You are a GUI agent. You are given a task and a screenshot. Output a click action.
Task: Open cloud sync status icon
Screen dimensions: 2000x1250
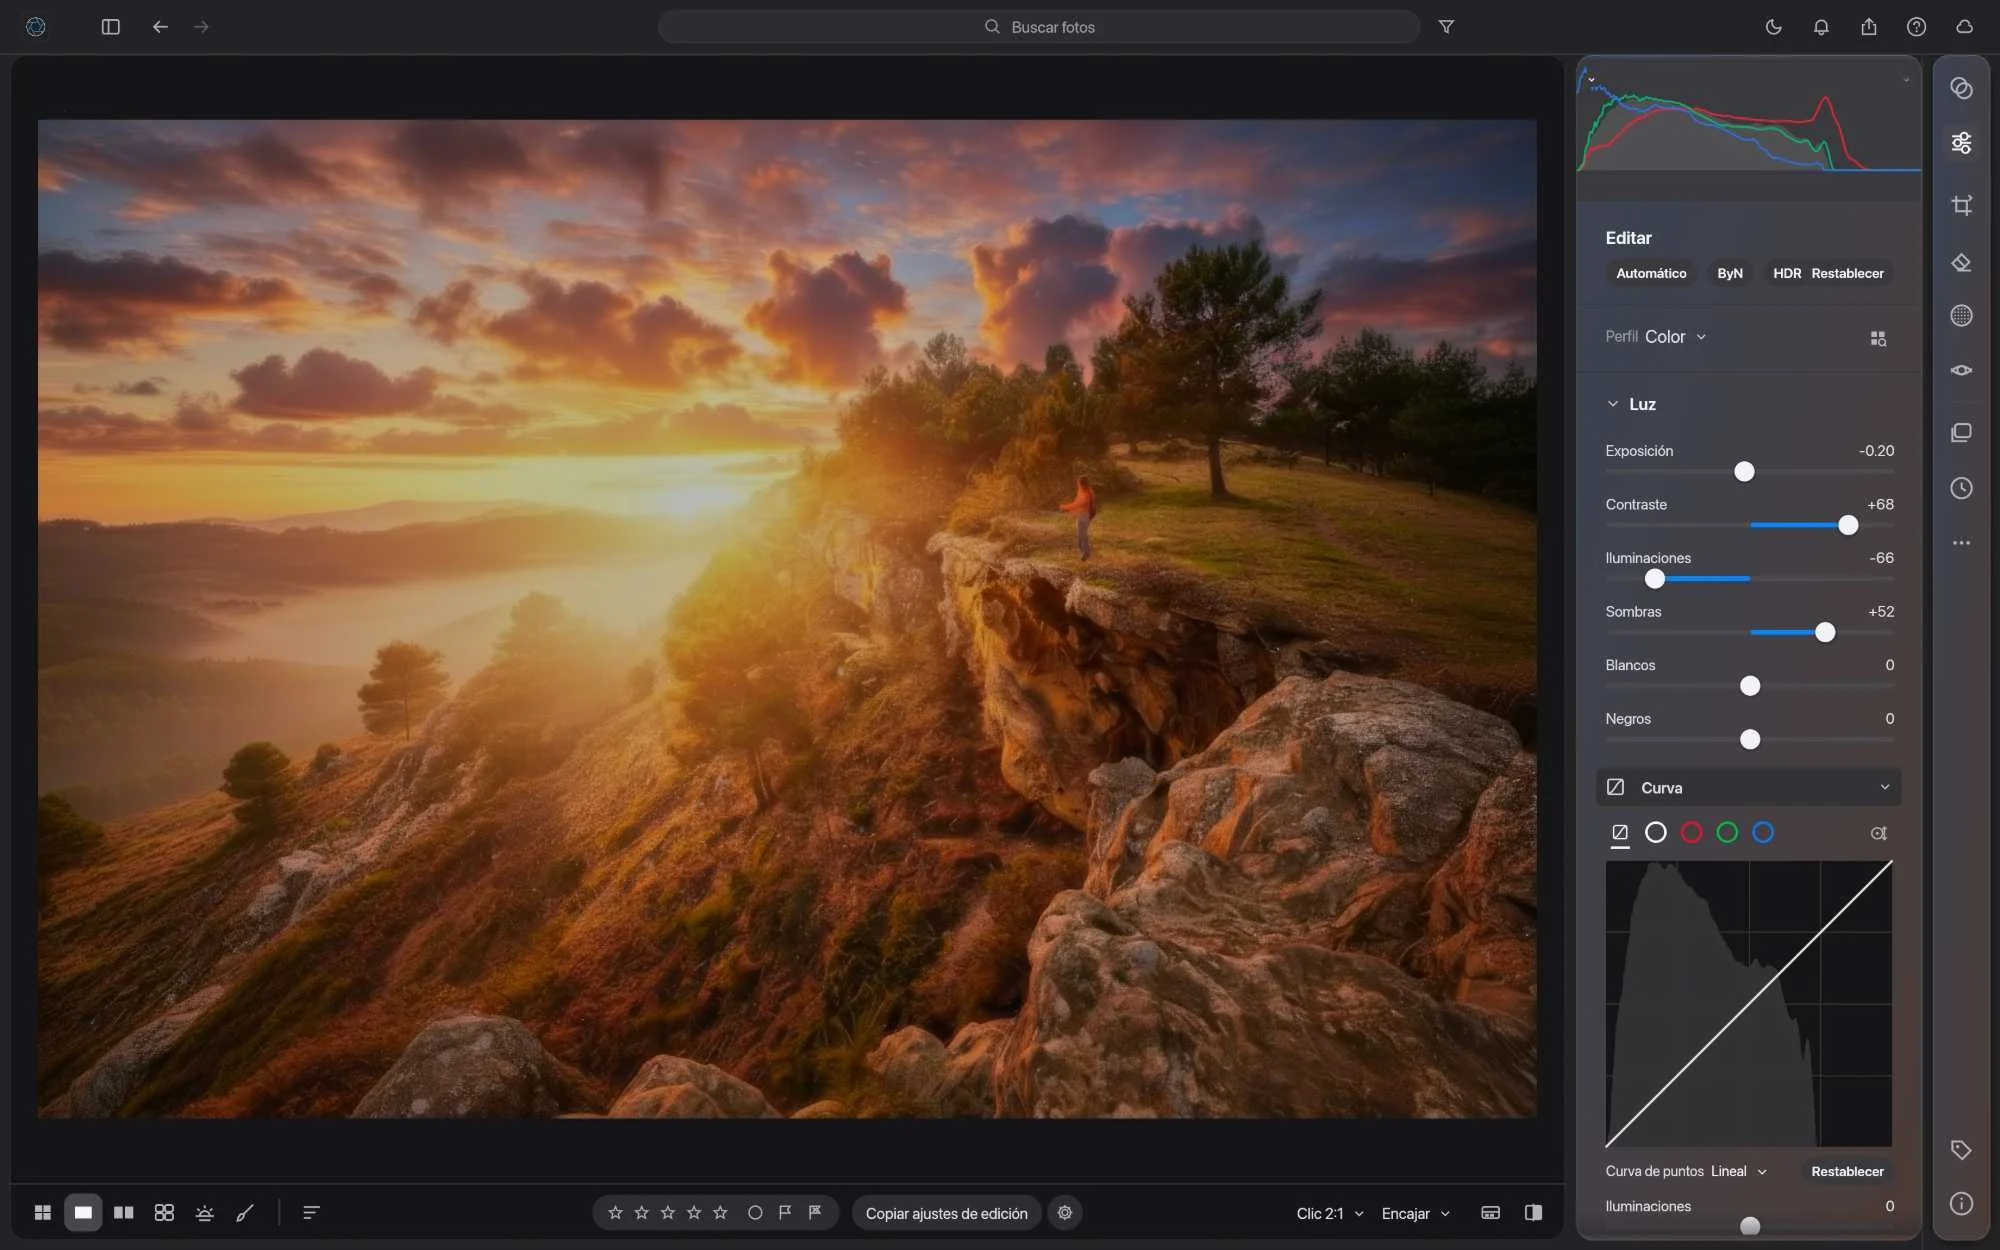(x=1964, y=27)
